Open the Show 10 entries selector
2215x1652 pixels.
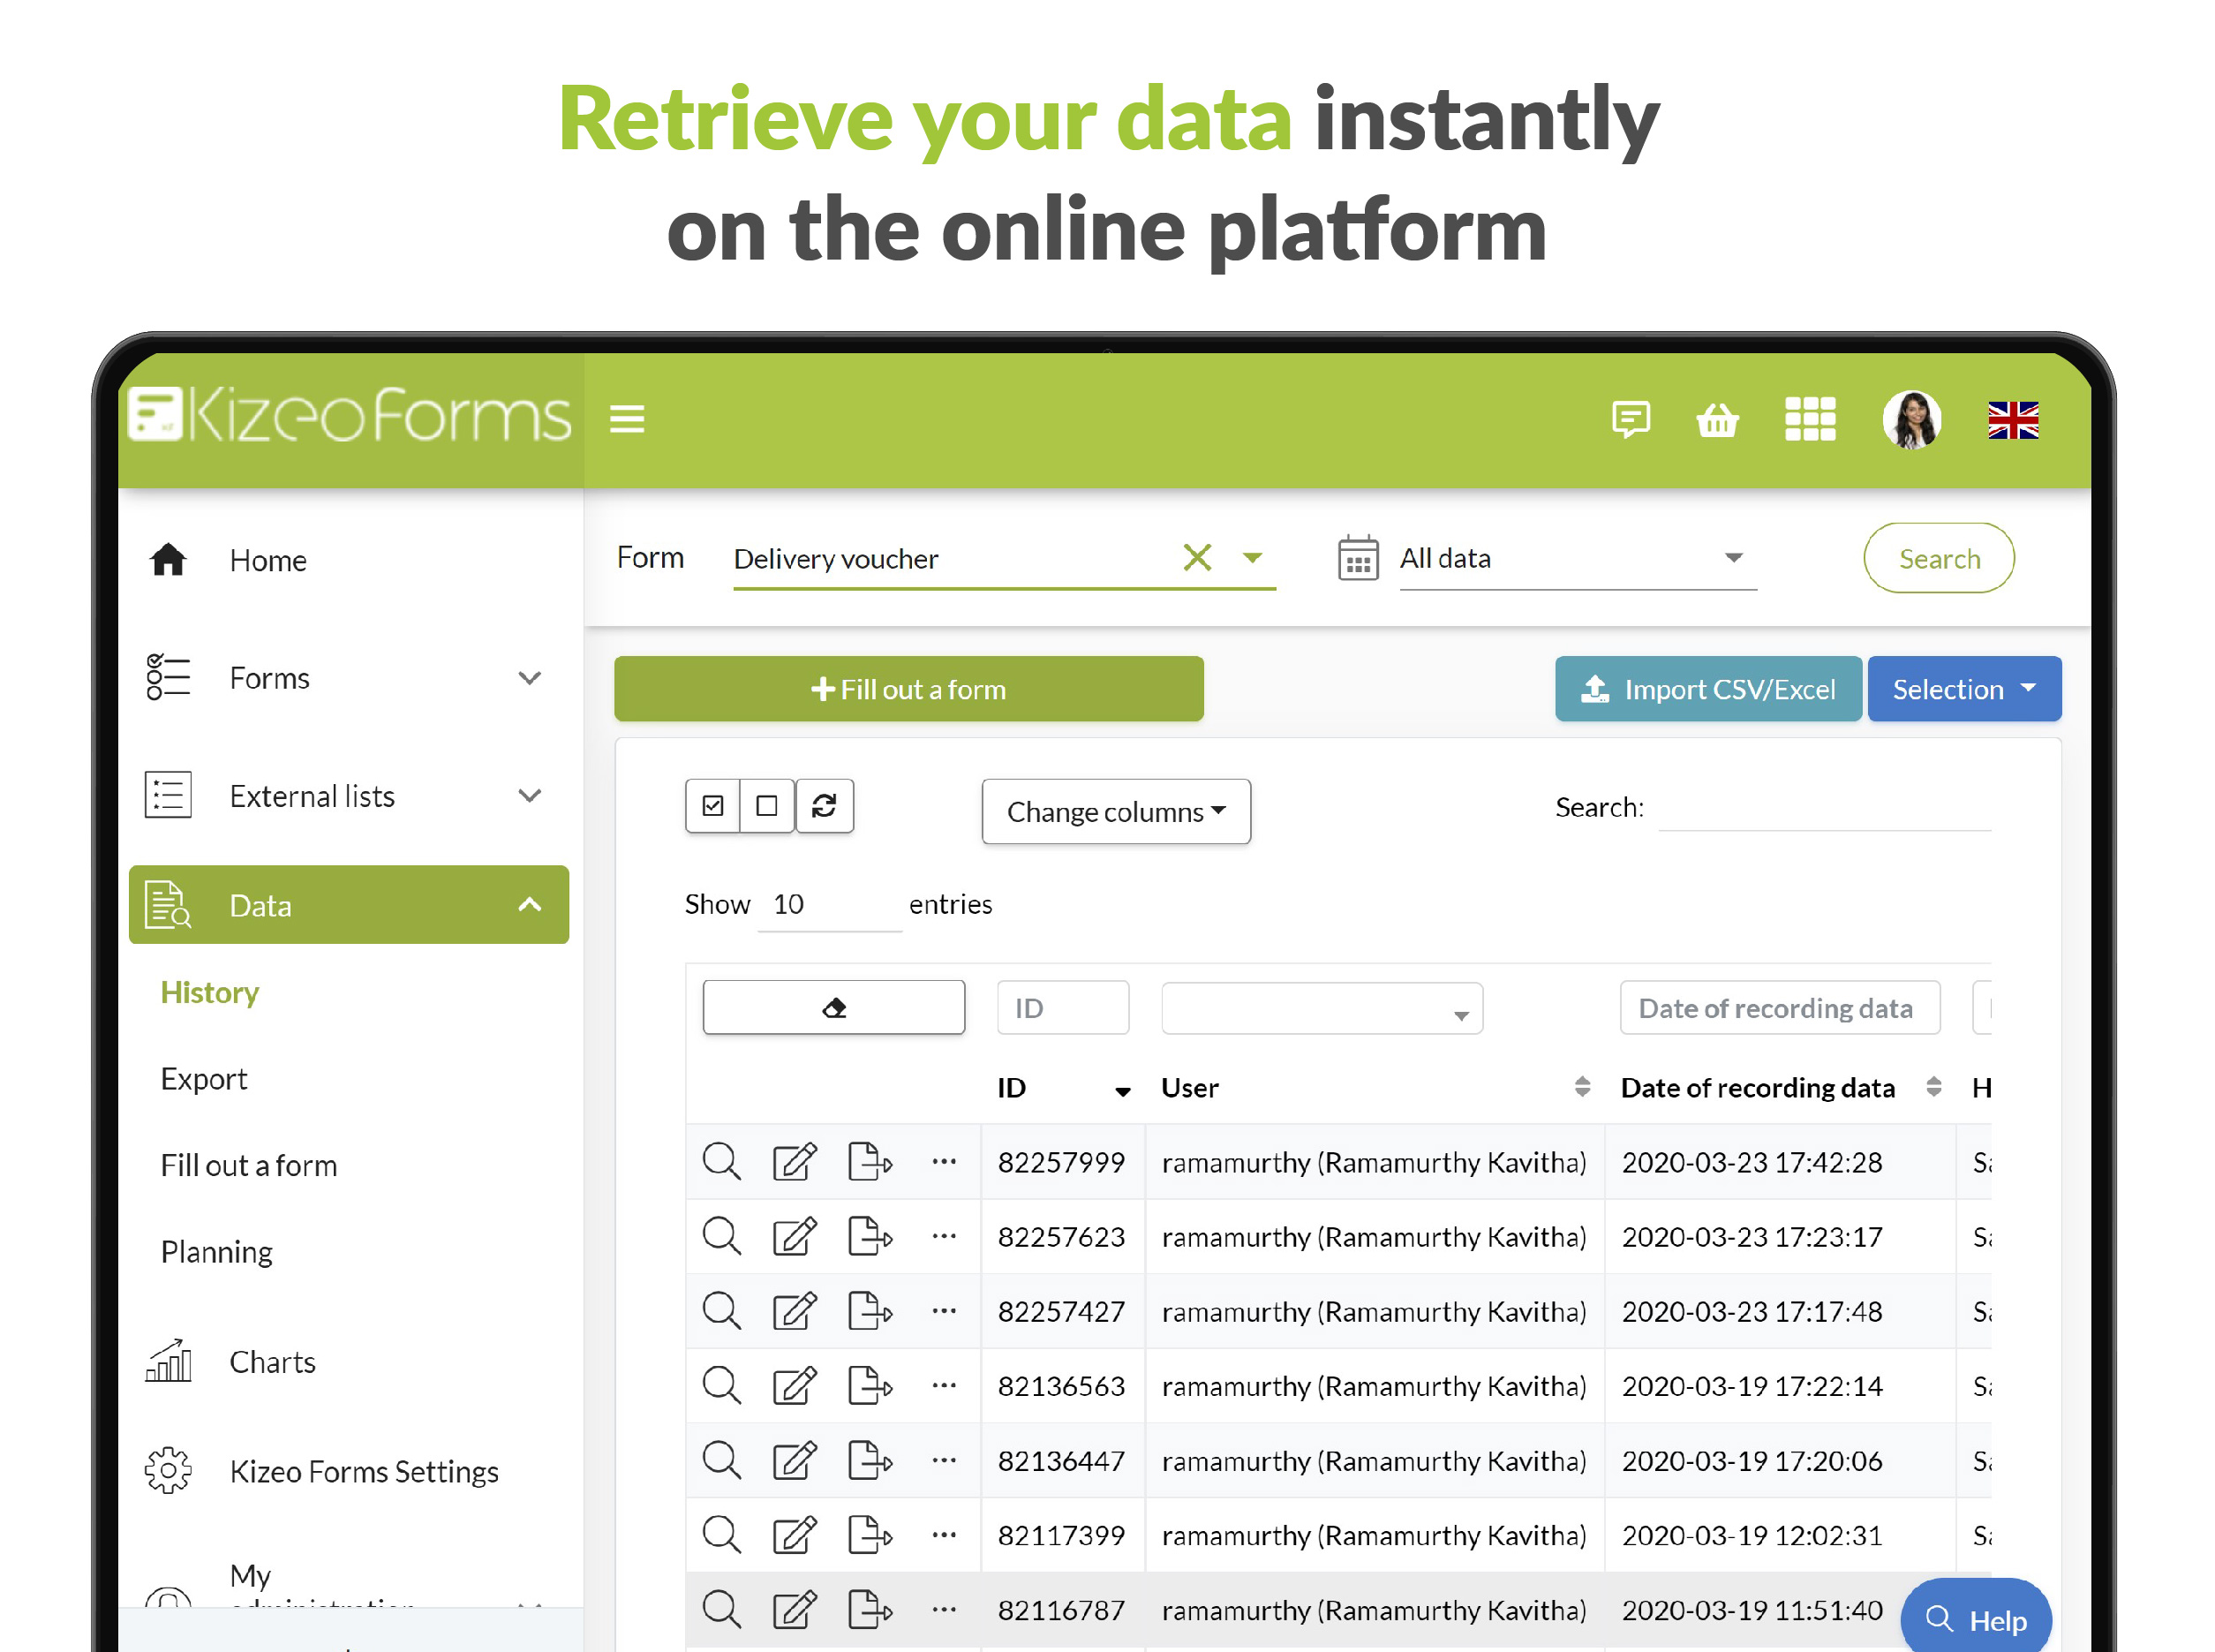pyautogui.click(x=829, y=904)
